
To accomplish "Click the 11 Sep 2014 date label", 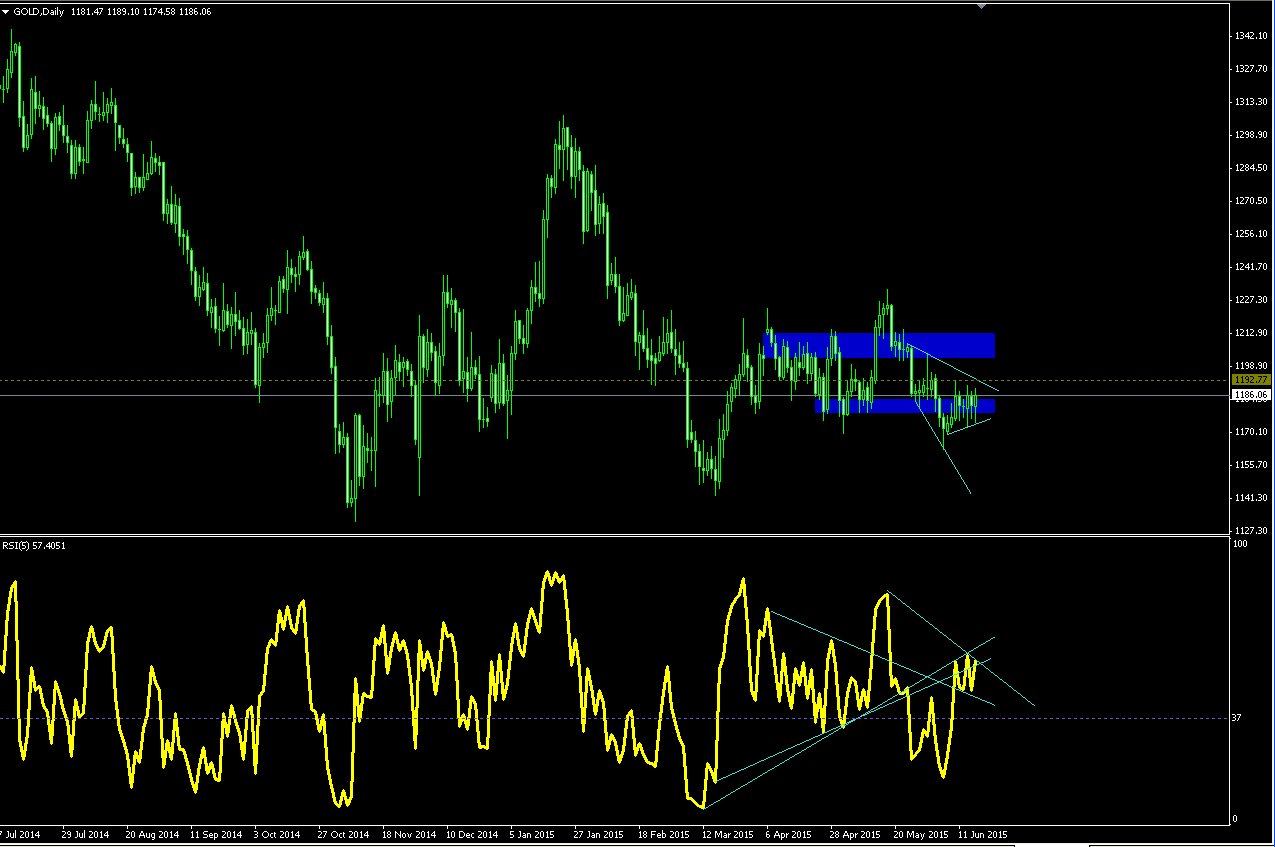I will 215,833.
